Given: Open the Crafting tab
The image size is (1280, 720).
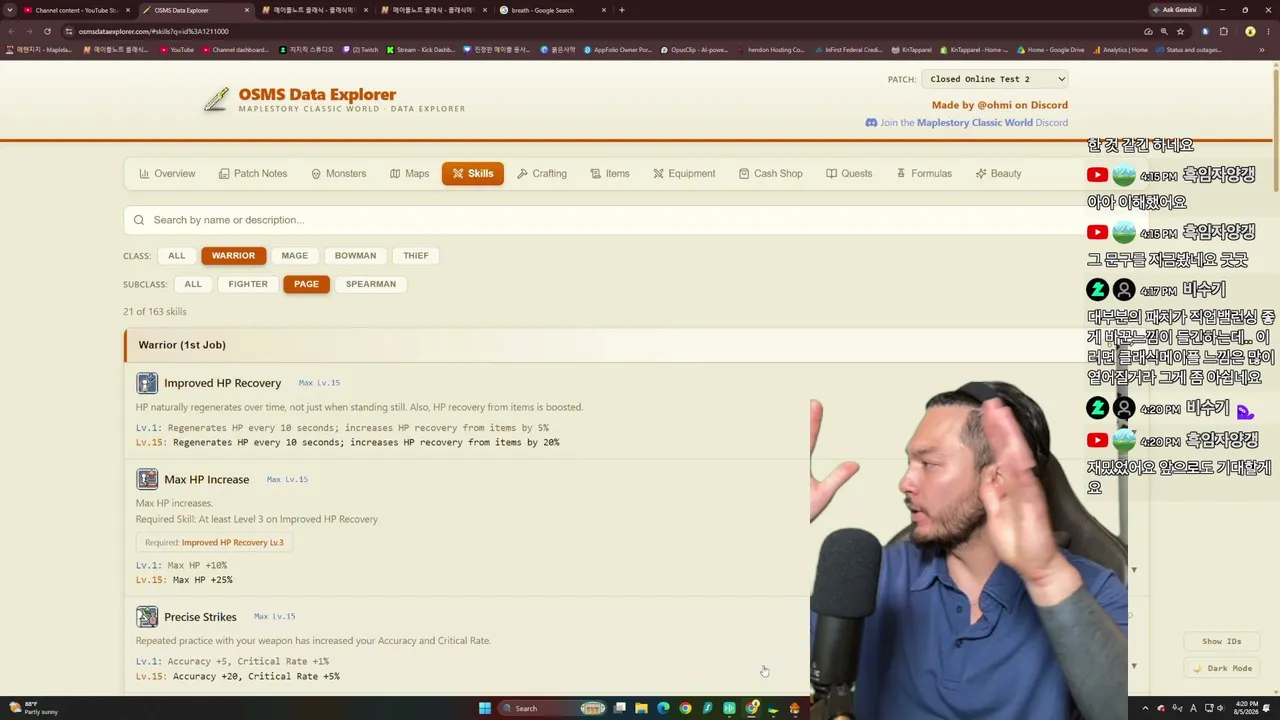Looking at the screenshot, I should (542, 174).
